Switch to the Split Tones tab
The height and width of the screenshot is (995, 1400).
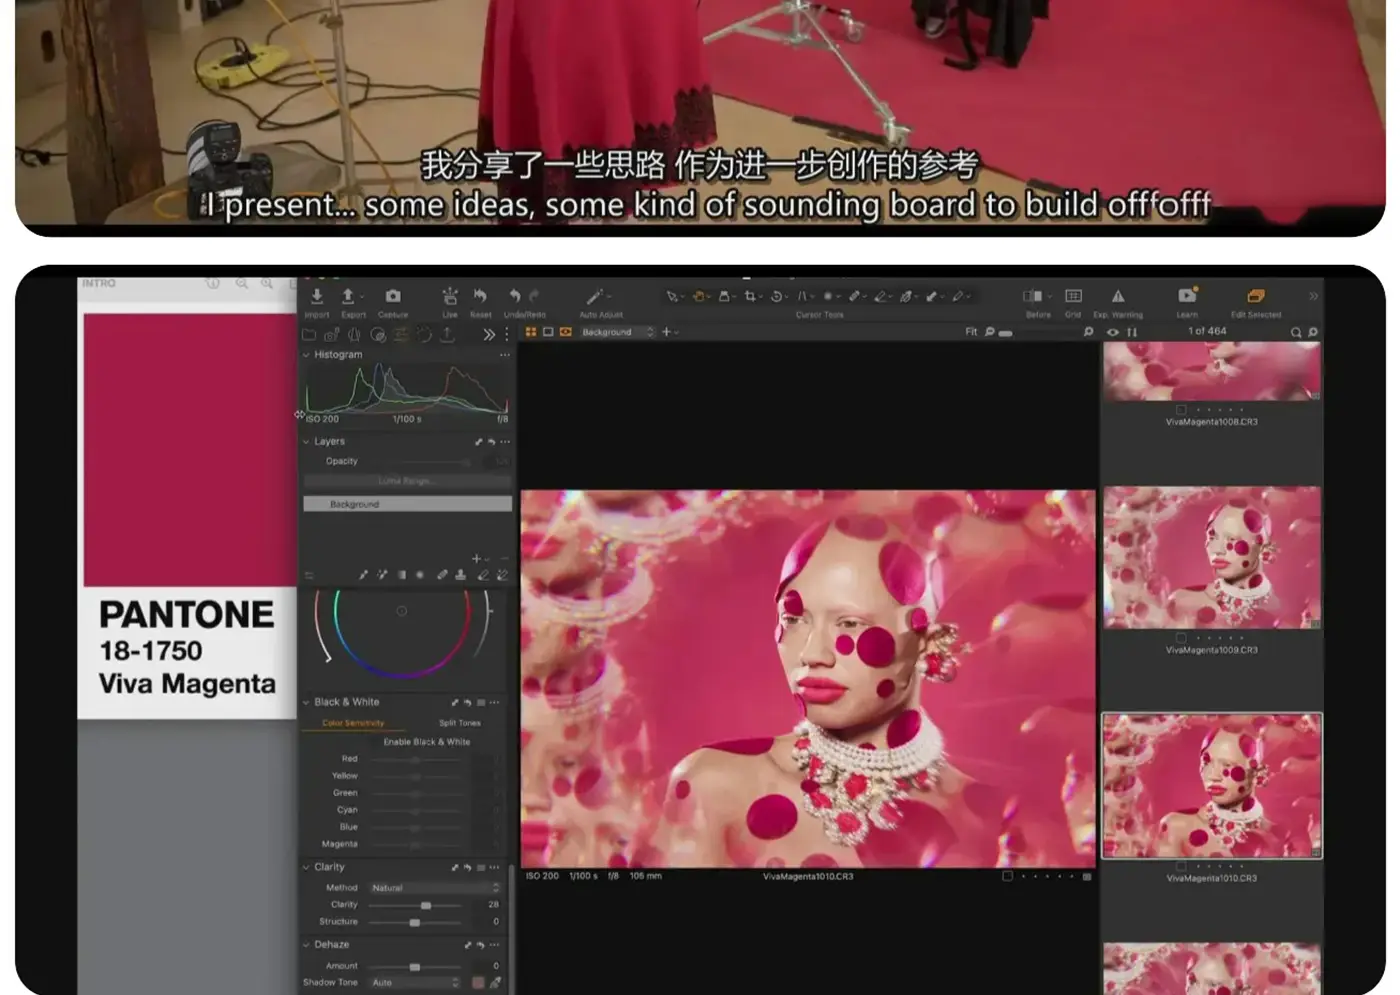coord(459,723)
